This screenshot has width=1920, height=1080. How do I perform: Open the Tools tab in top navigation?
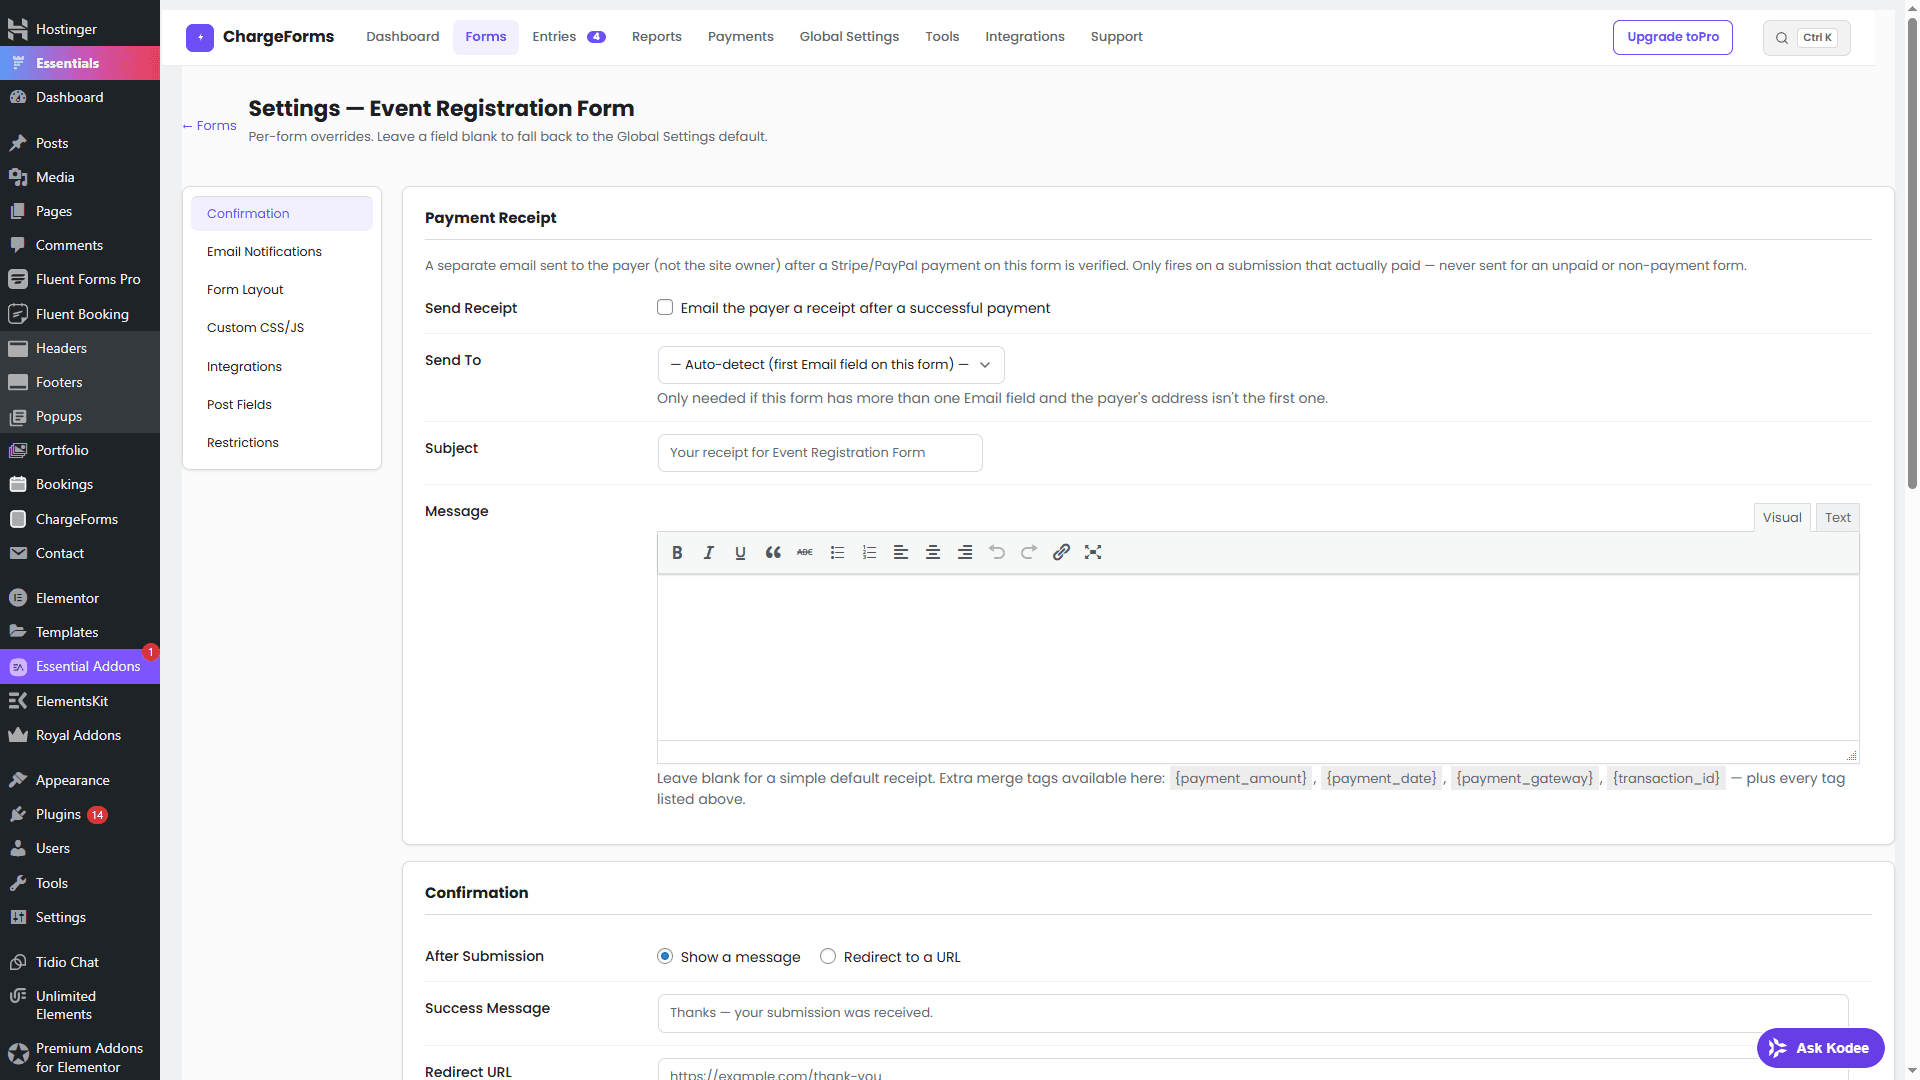pyautogui.click(x=941, y=37)
